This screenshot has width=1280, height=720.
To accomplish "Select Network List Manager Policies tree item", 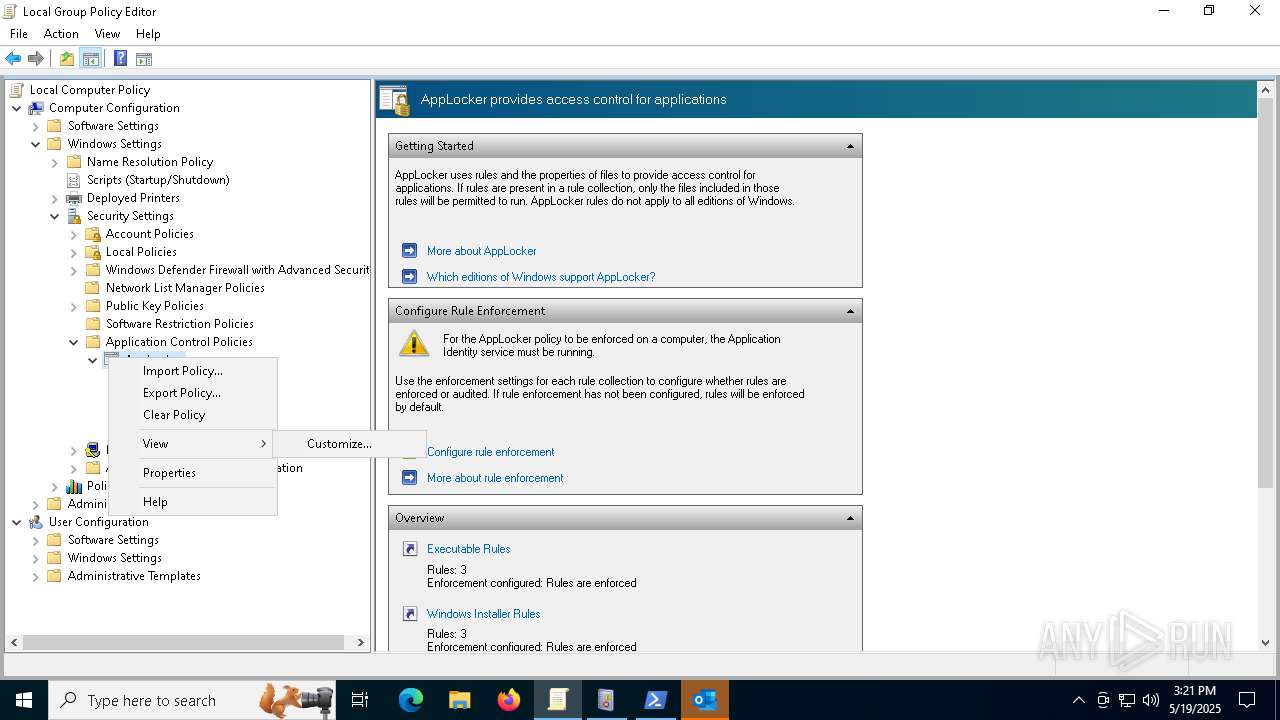I will [x=185, y=288].
